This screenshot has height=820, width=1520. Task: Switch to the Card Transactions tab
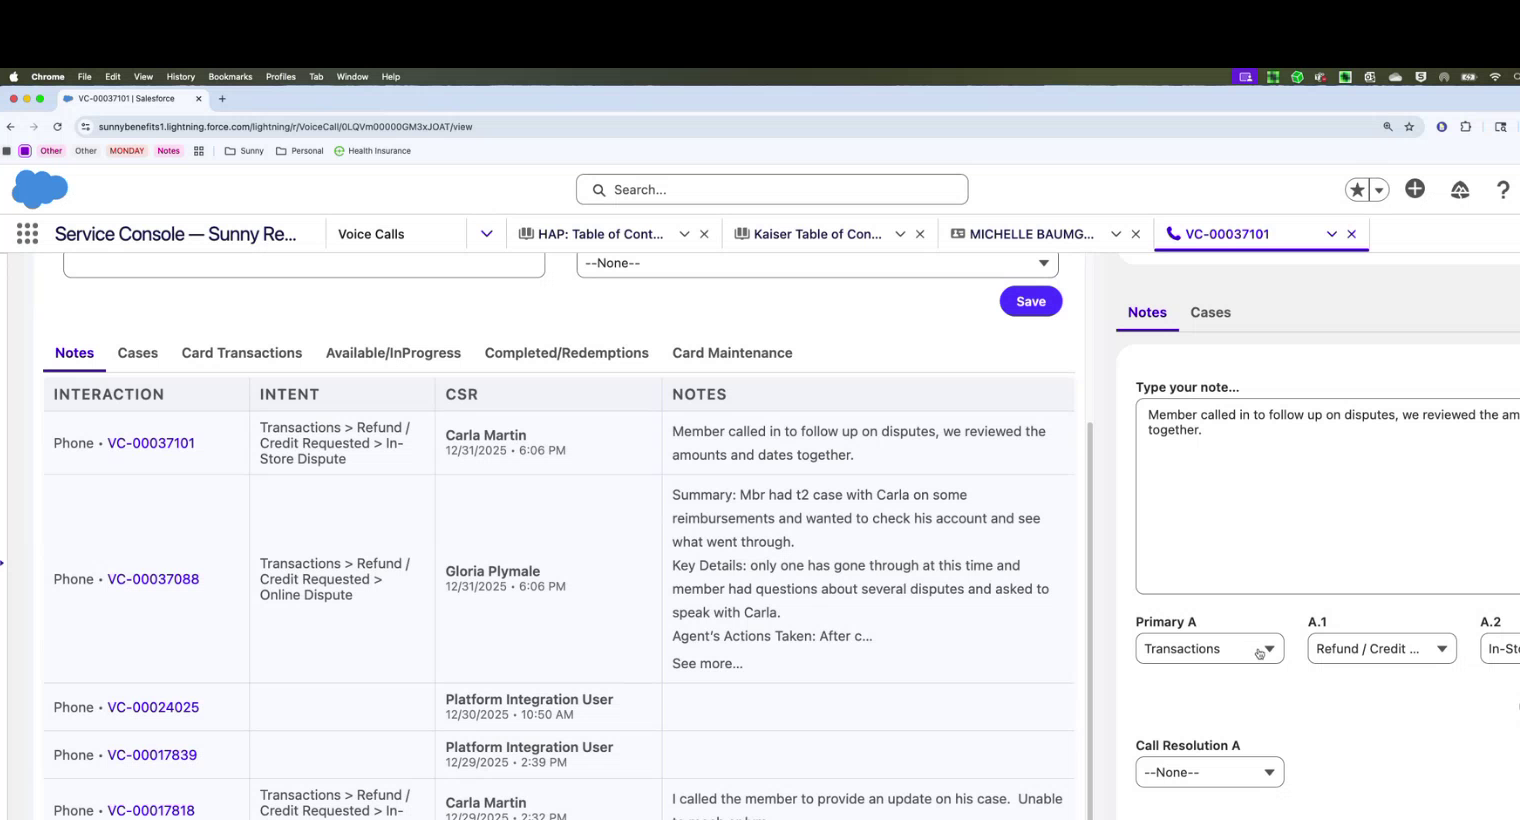coord(241,353)
